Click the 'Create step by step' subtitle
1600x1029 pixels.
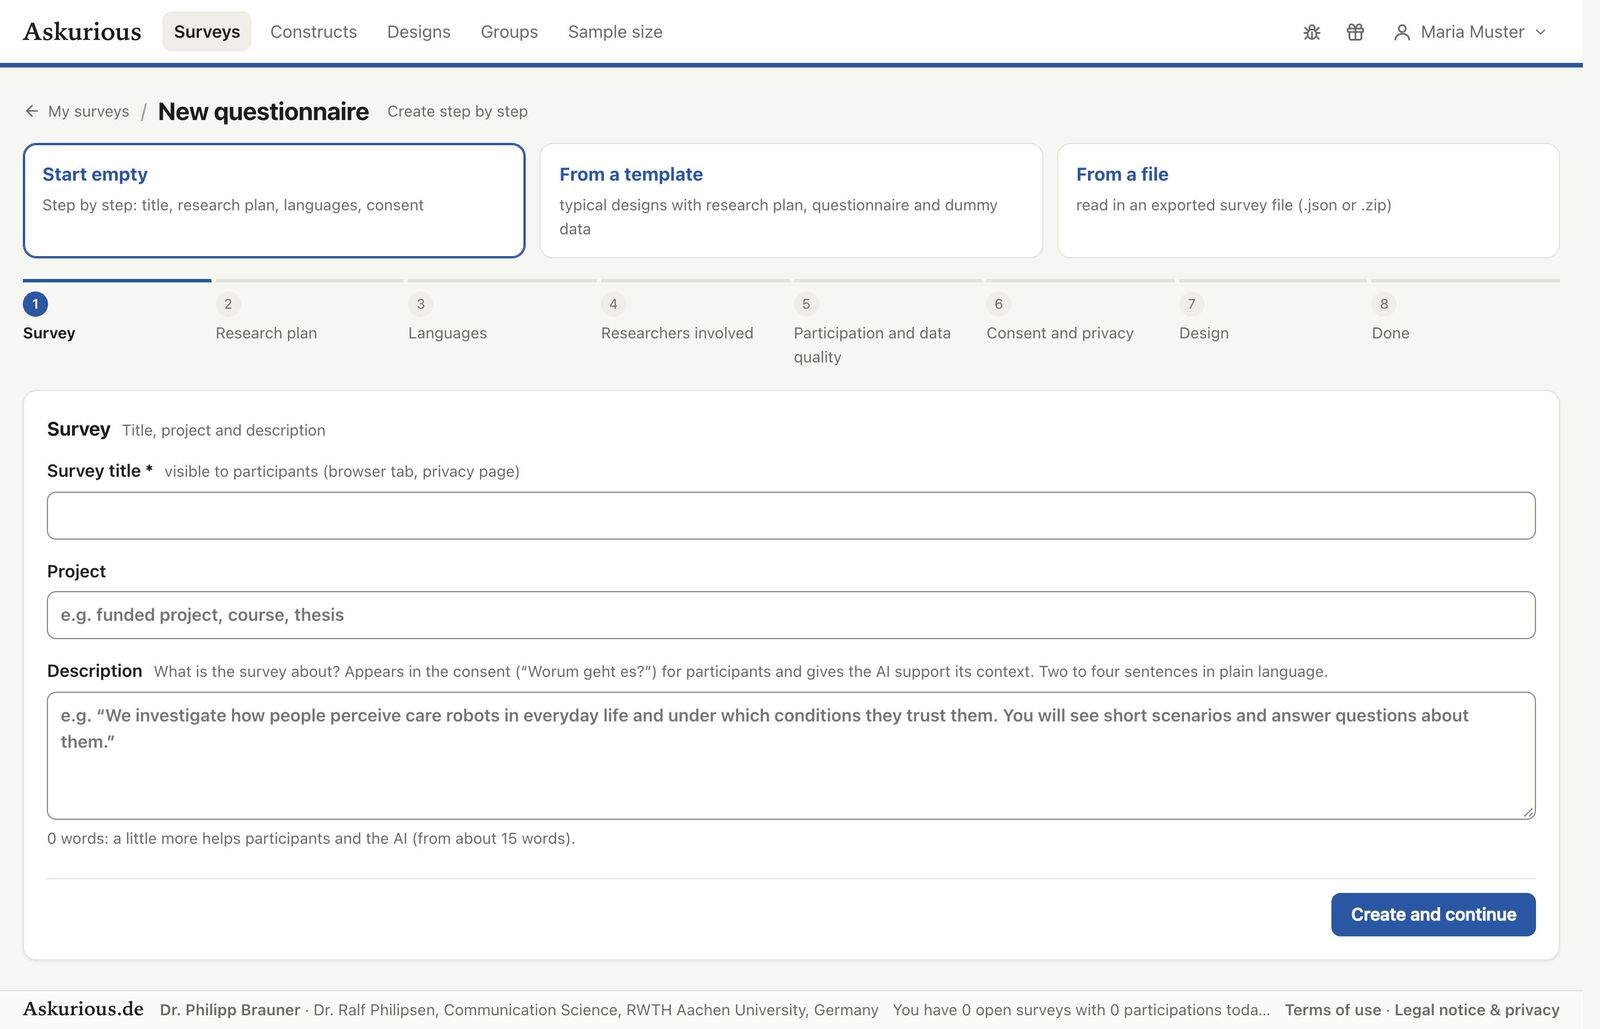(x=457, y=111)
